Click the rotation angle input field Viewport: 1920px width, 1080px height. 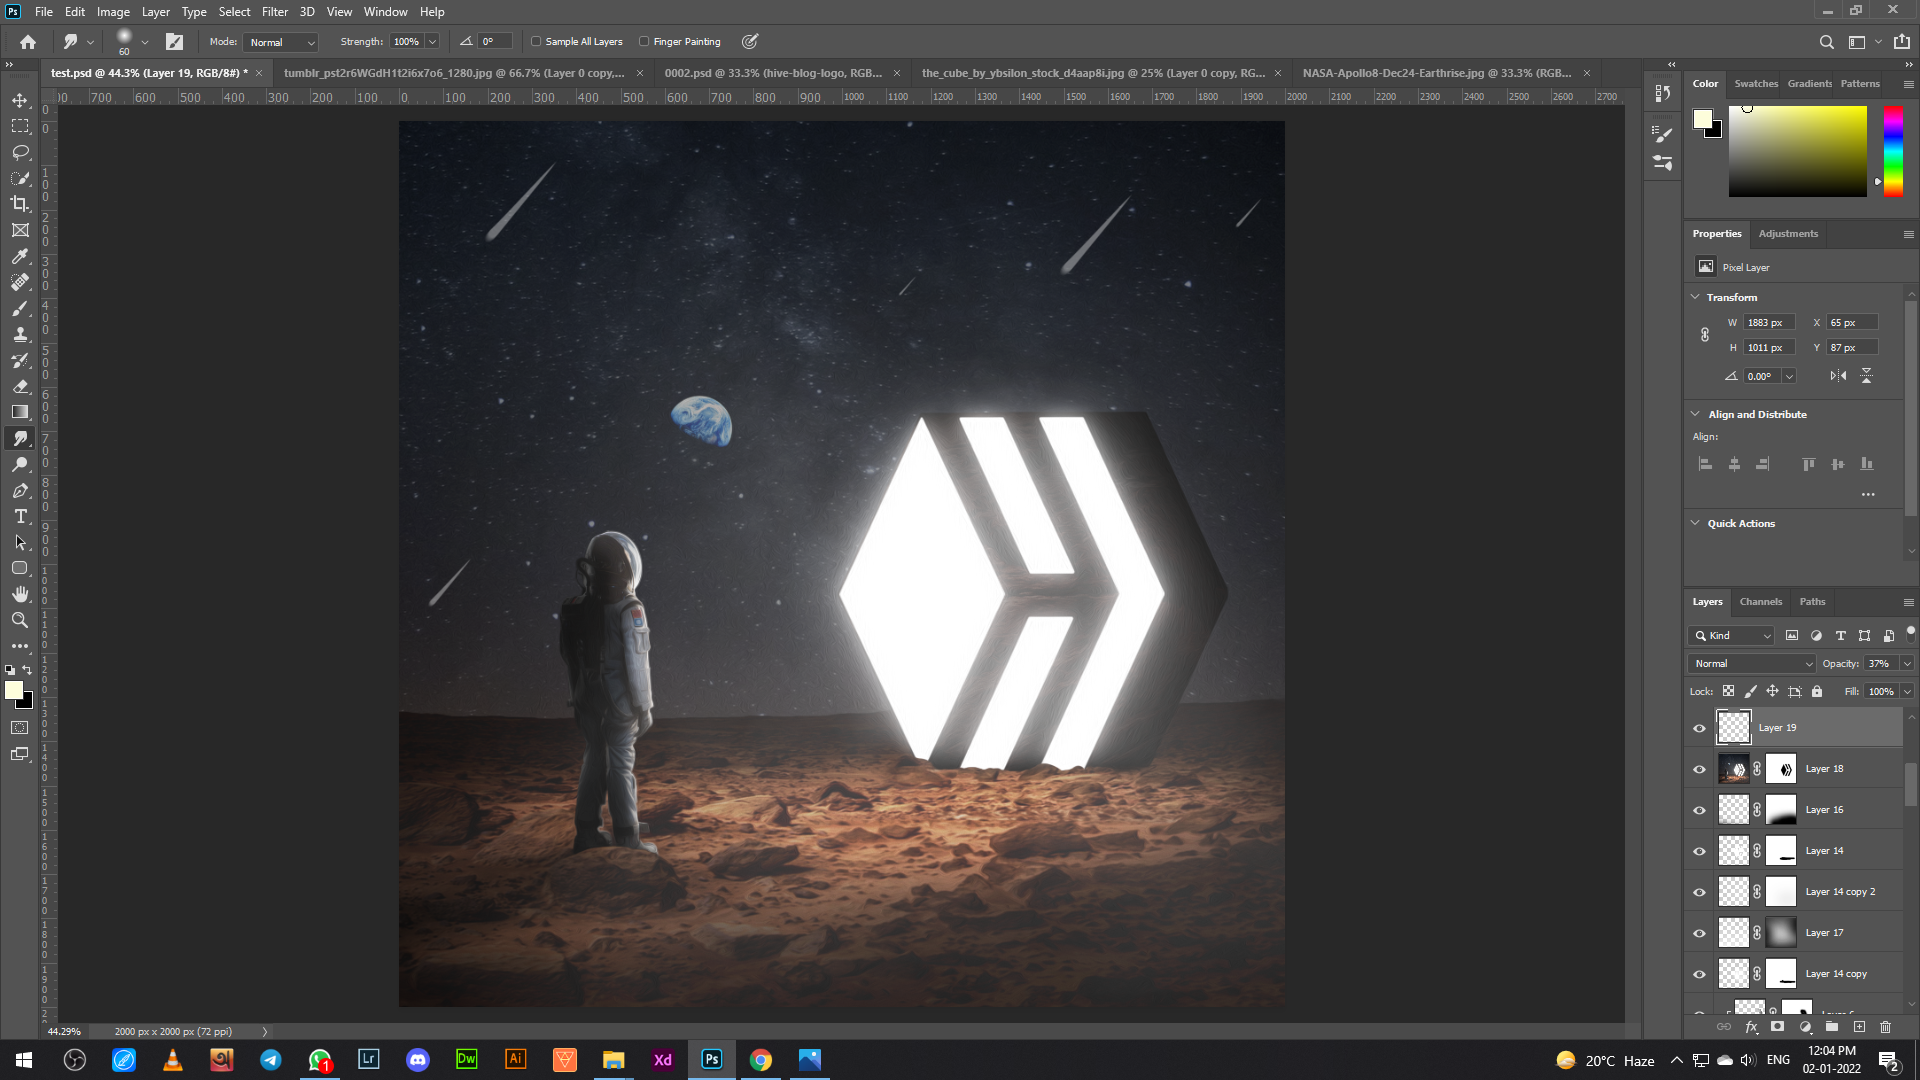click(1762, 376)
